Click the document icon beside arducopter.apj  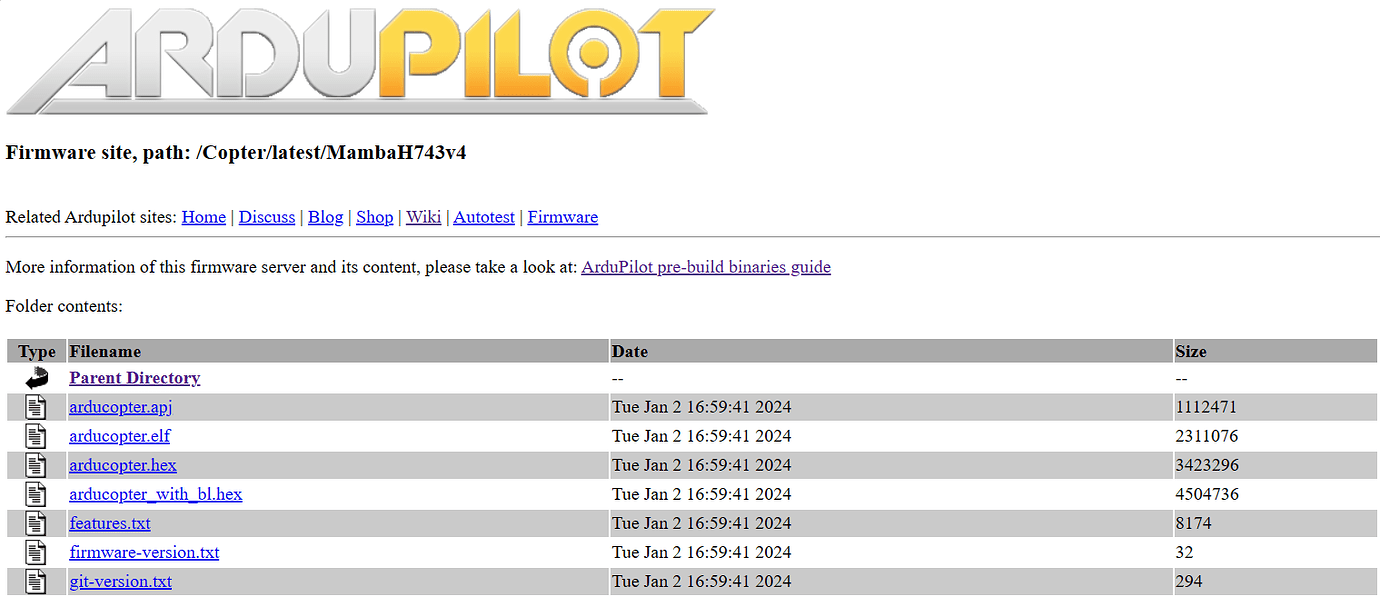(x=37, y=406)
